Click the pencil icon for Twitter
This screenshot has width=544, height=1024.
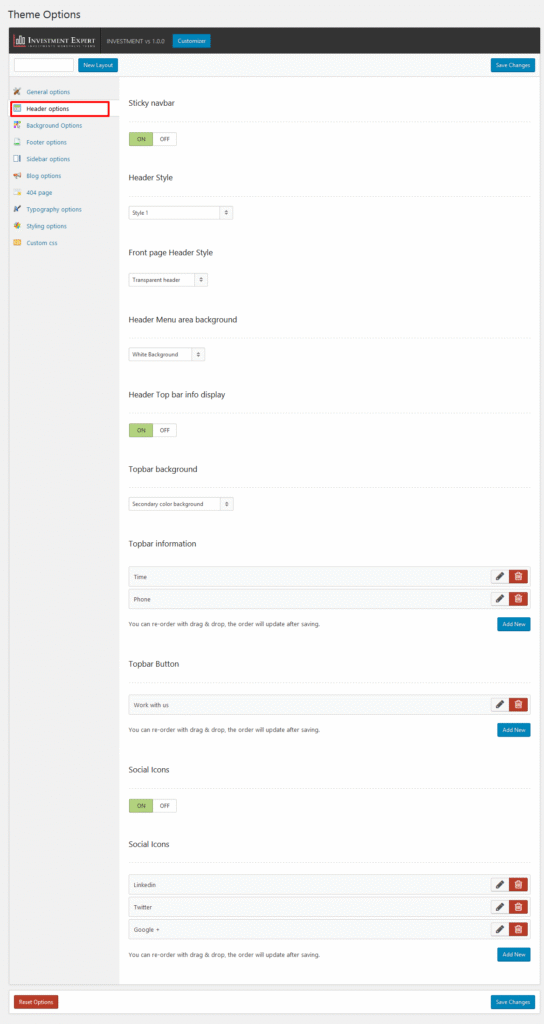(500, 906)
